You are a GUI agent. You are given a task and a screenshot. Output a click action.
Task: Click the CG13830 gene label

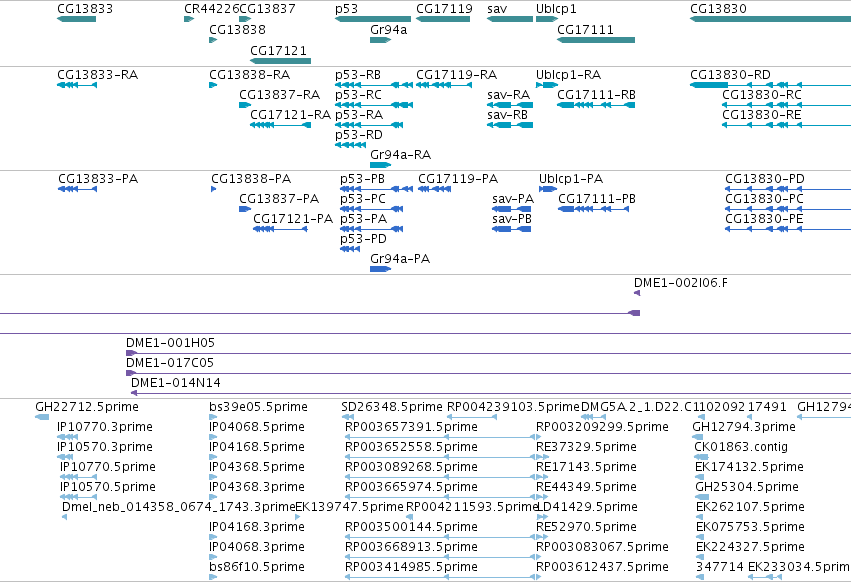(718, 9)
